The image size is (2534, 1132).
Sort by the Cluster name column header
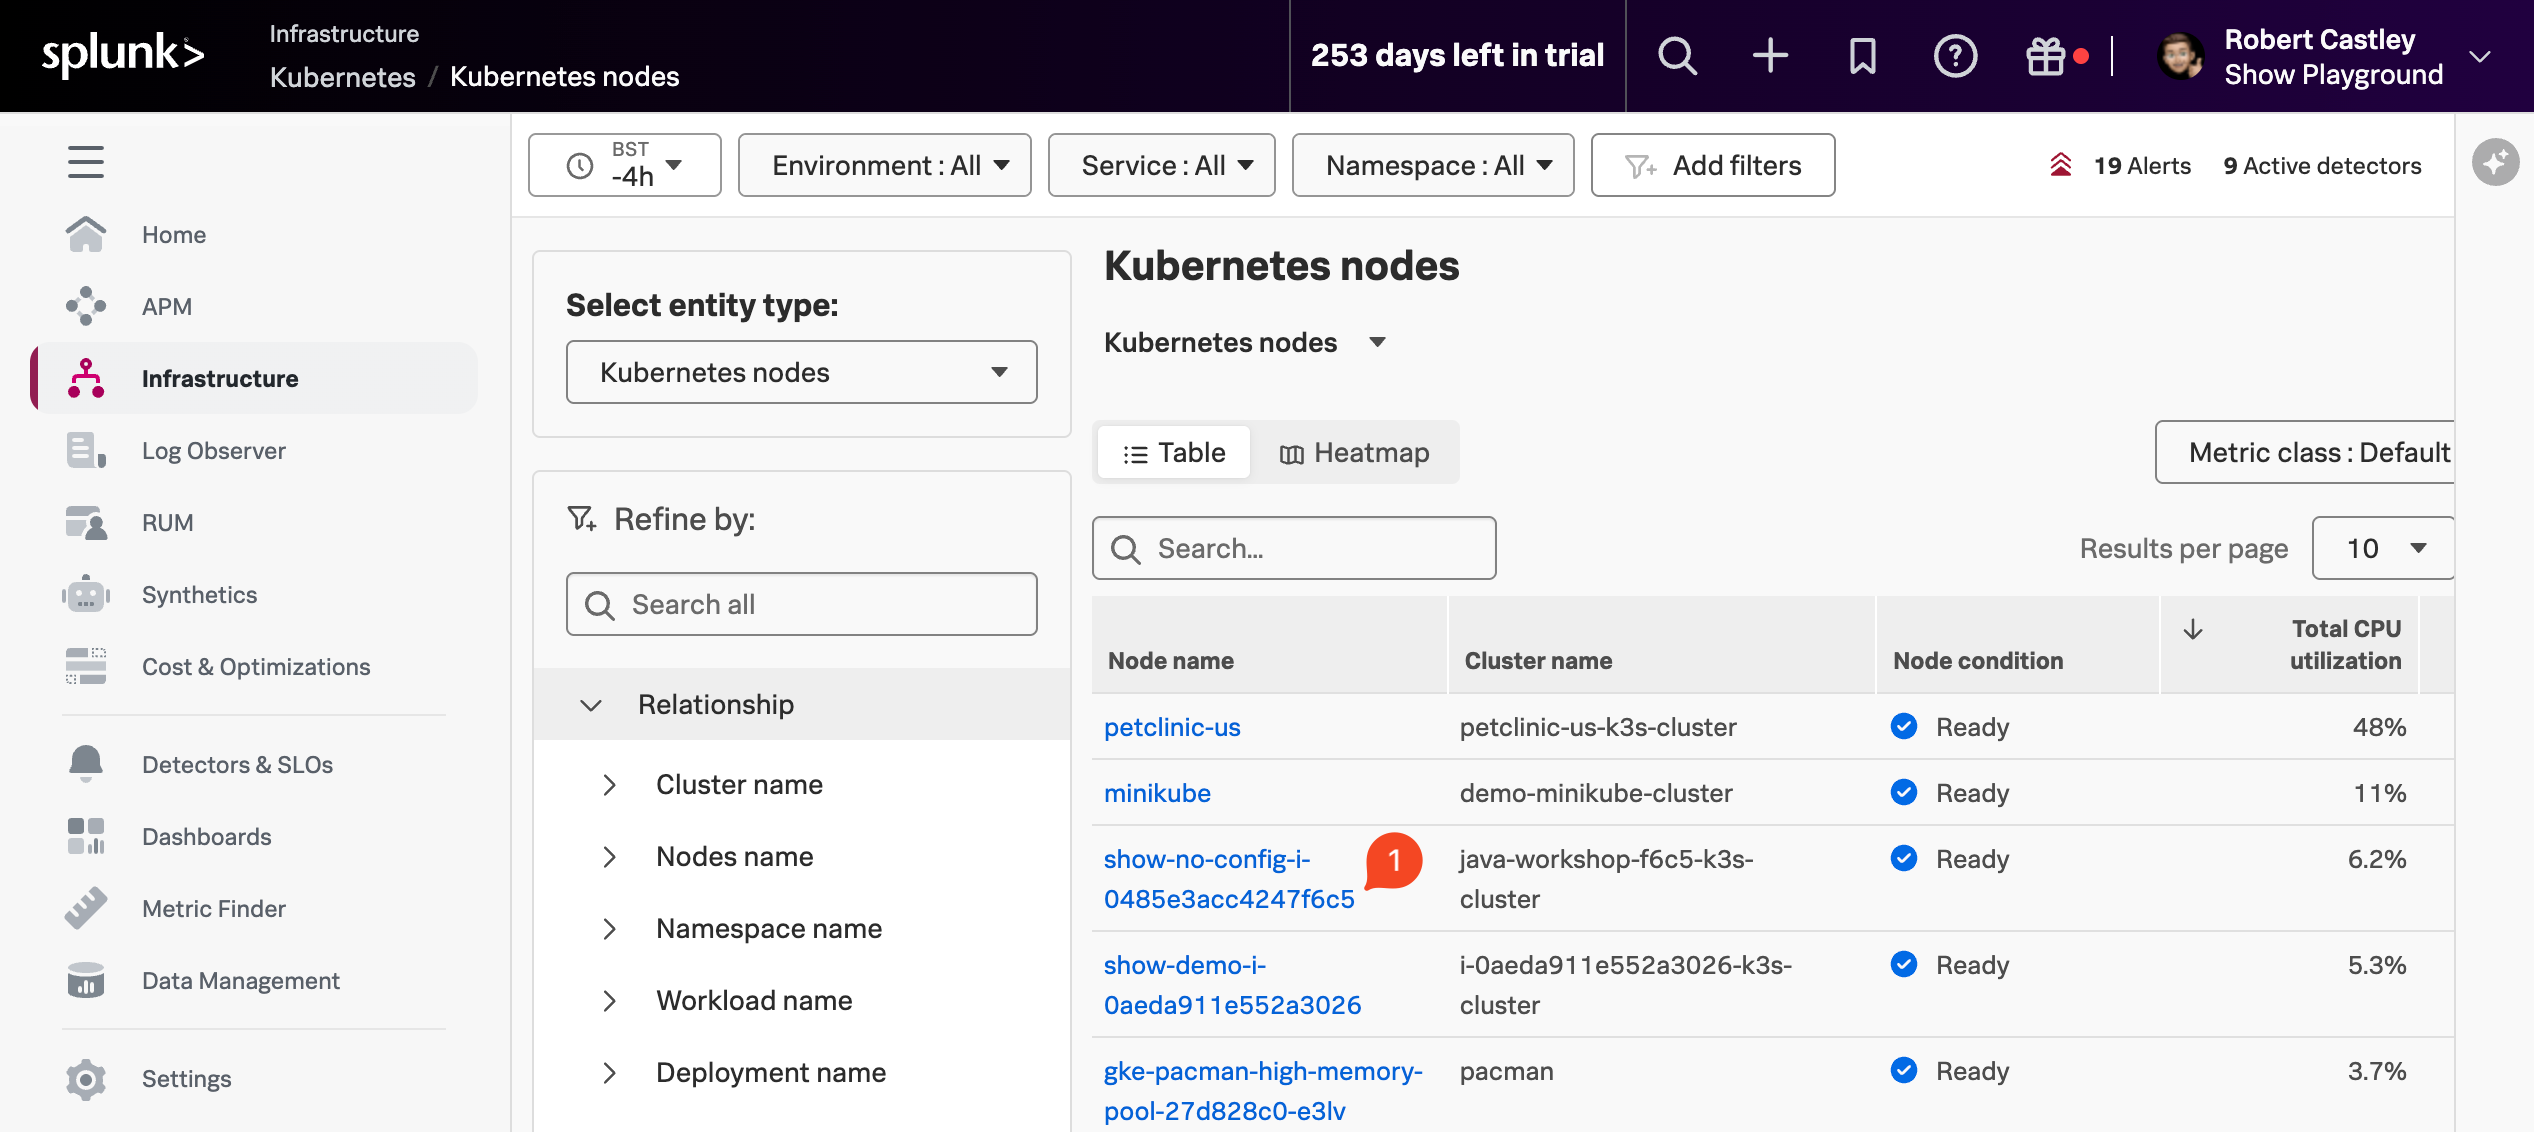click(1538, 660)
